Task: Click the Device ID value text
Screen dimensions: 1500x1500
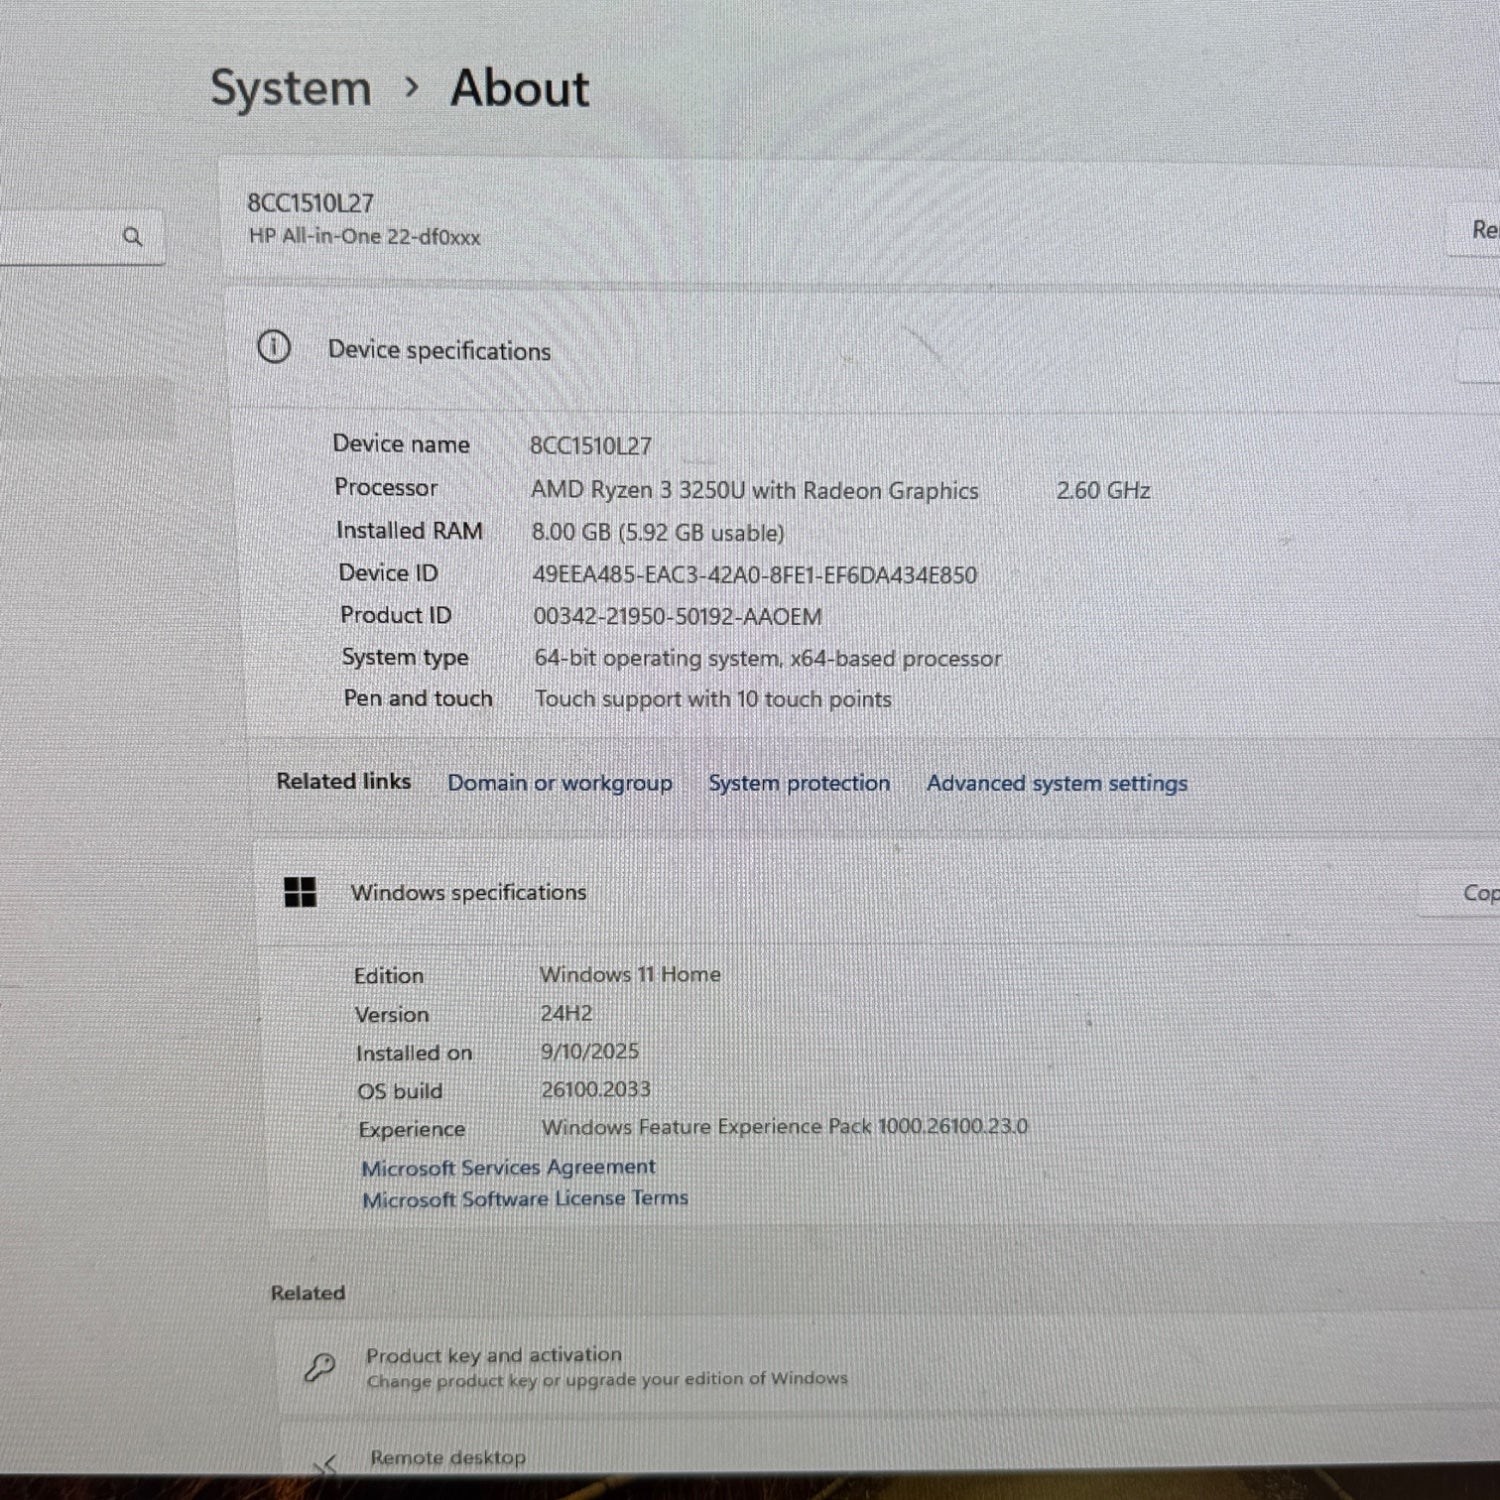Action: pos(754,575)
